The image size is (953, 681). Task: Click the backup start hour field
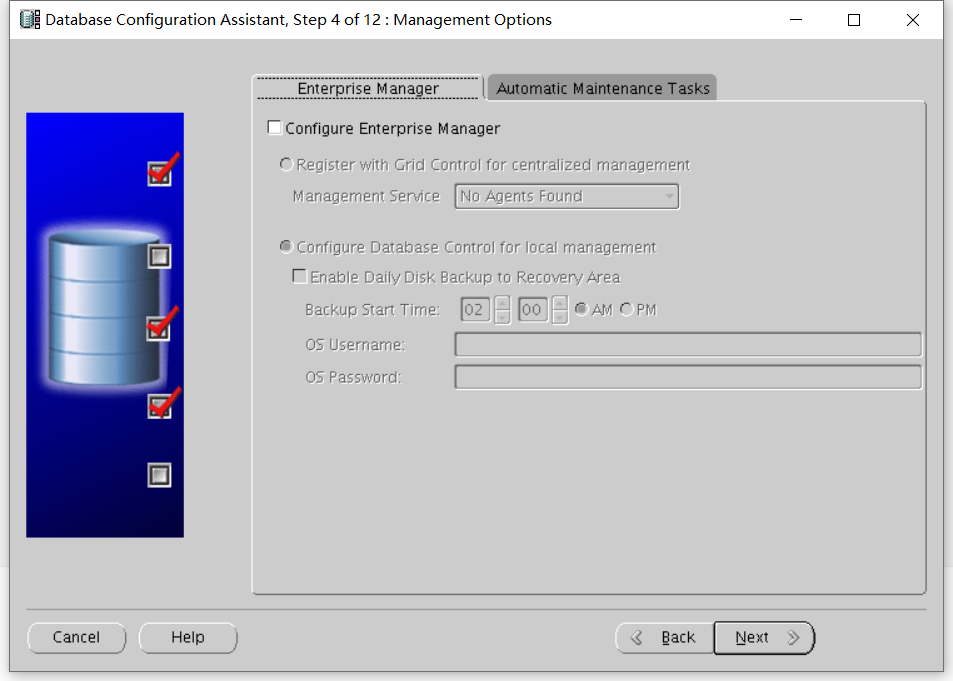pyautogui.click(x=475, y=310)
